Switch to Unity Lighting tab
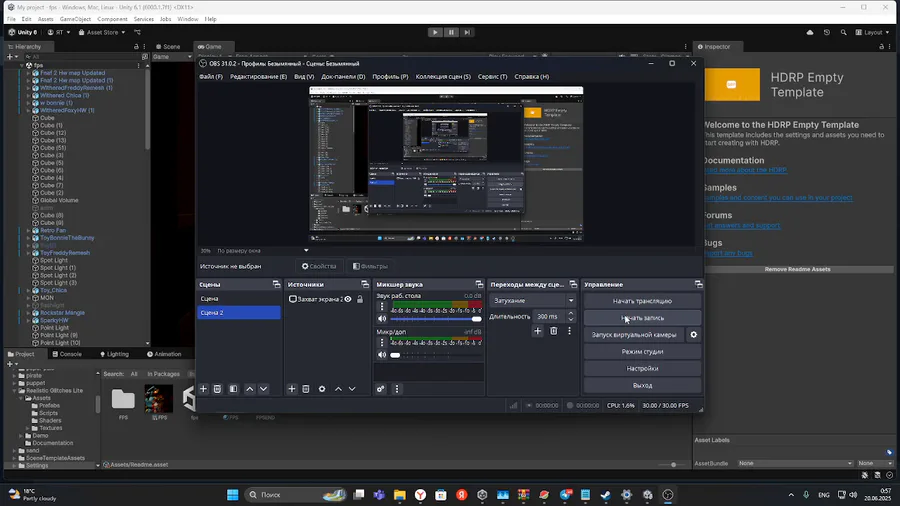This screenshot has width=900, height=506. point(114,354)
